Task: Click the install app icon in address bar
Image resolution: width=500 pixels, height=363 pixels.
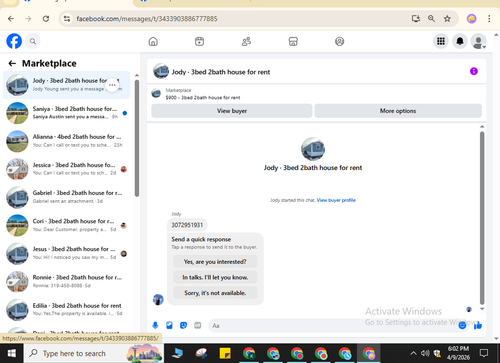Action: pos(416,19)
